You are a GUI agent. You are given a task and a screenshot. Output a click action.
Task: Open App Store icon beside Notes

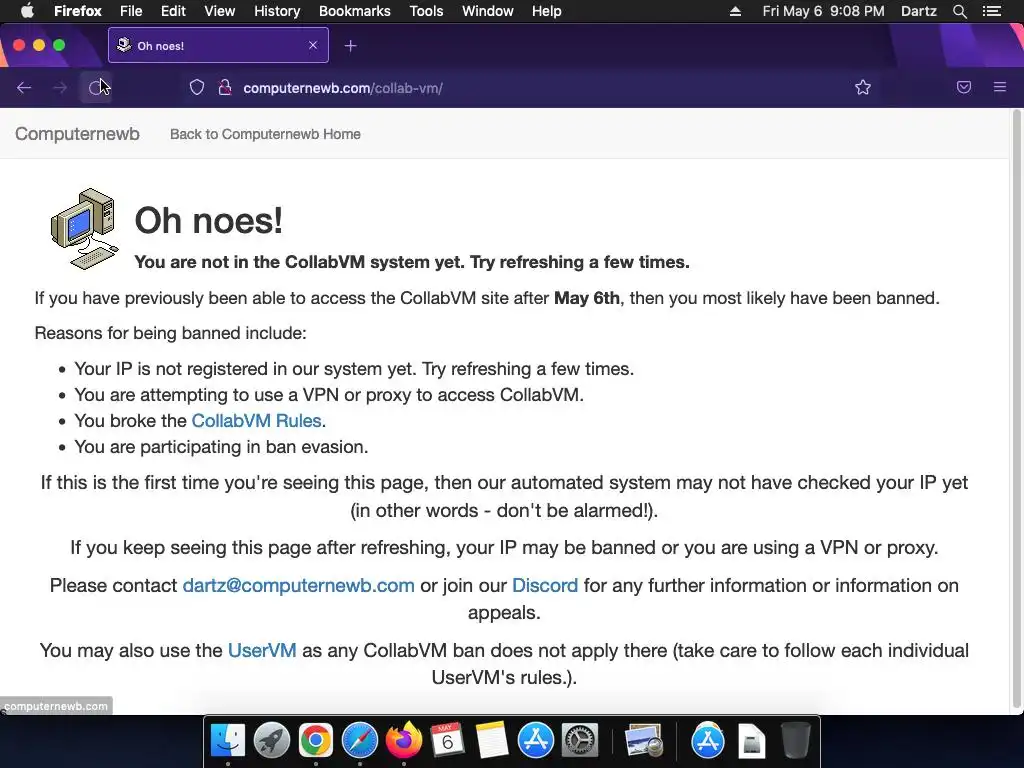pos(536,741)
